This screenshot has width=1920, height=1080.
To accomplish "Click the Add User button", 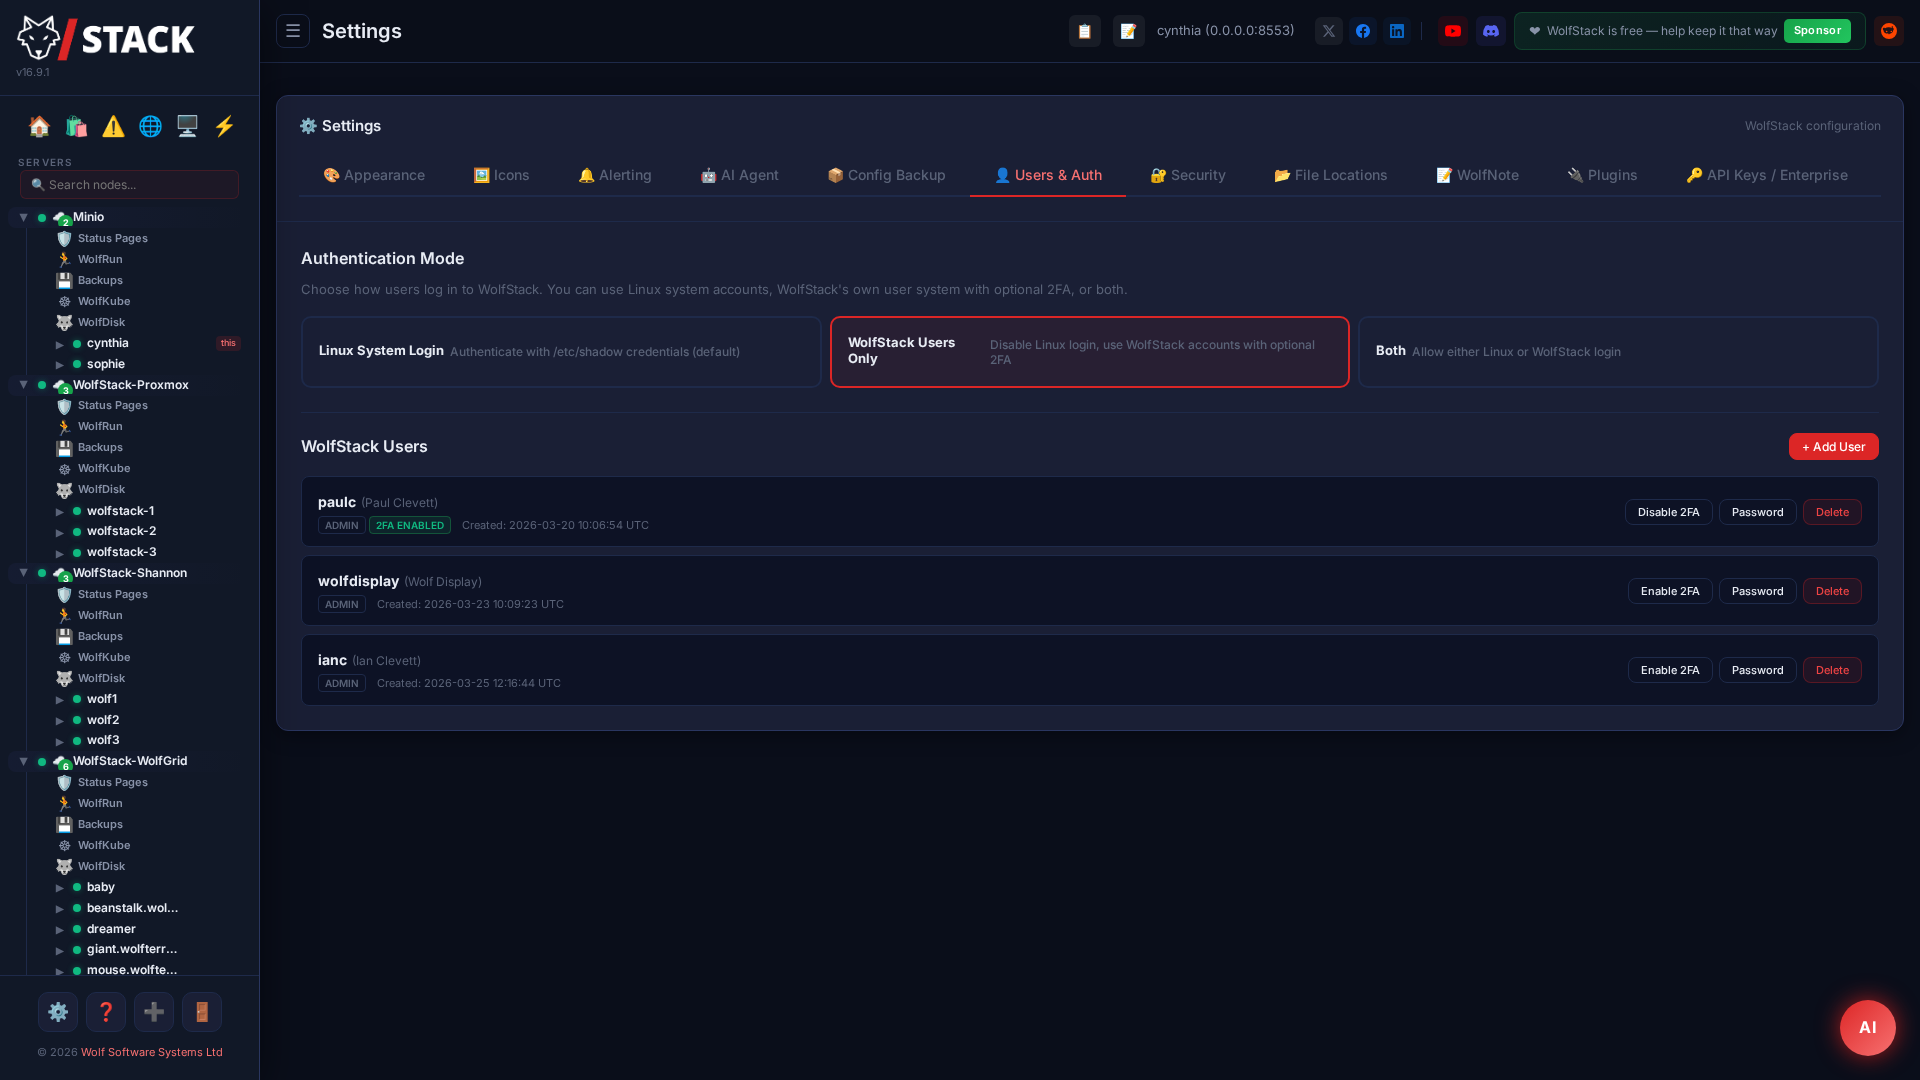I will [x=1834, y=447].
